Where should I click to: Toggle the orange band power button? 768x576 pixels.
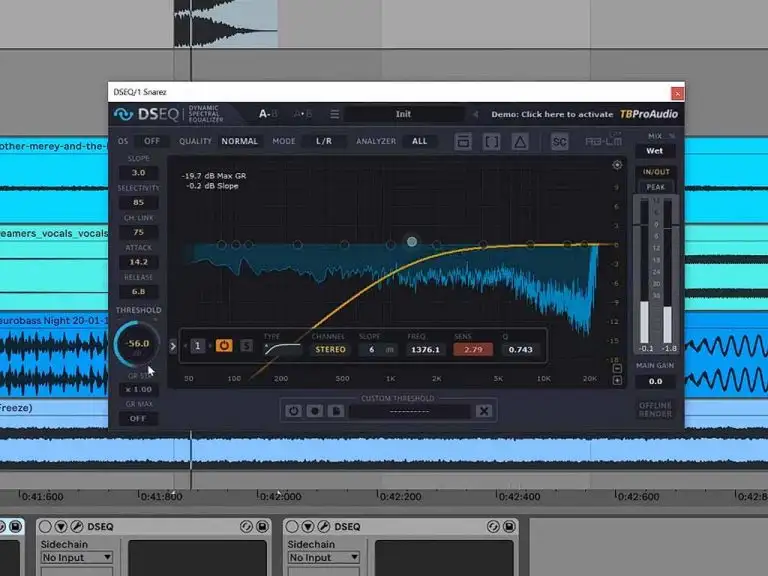click(x=224, y=346)
